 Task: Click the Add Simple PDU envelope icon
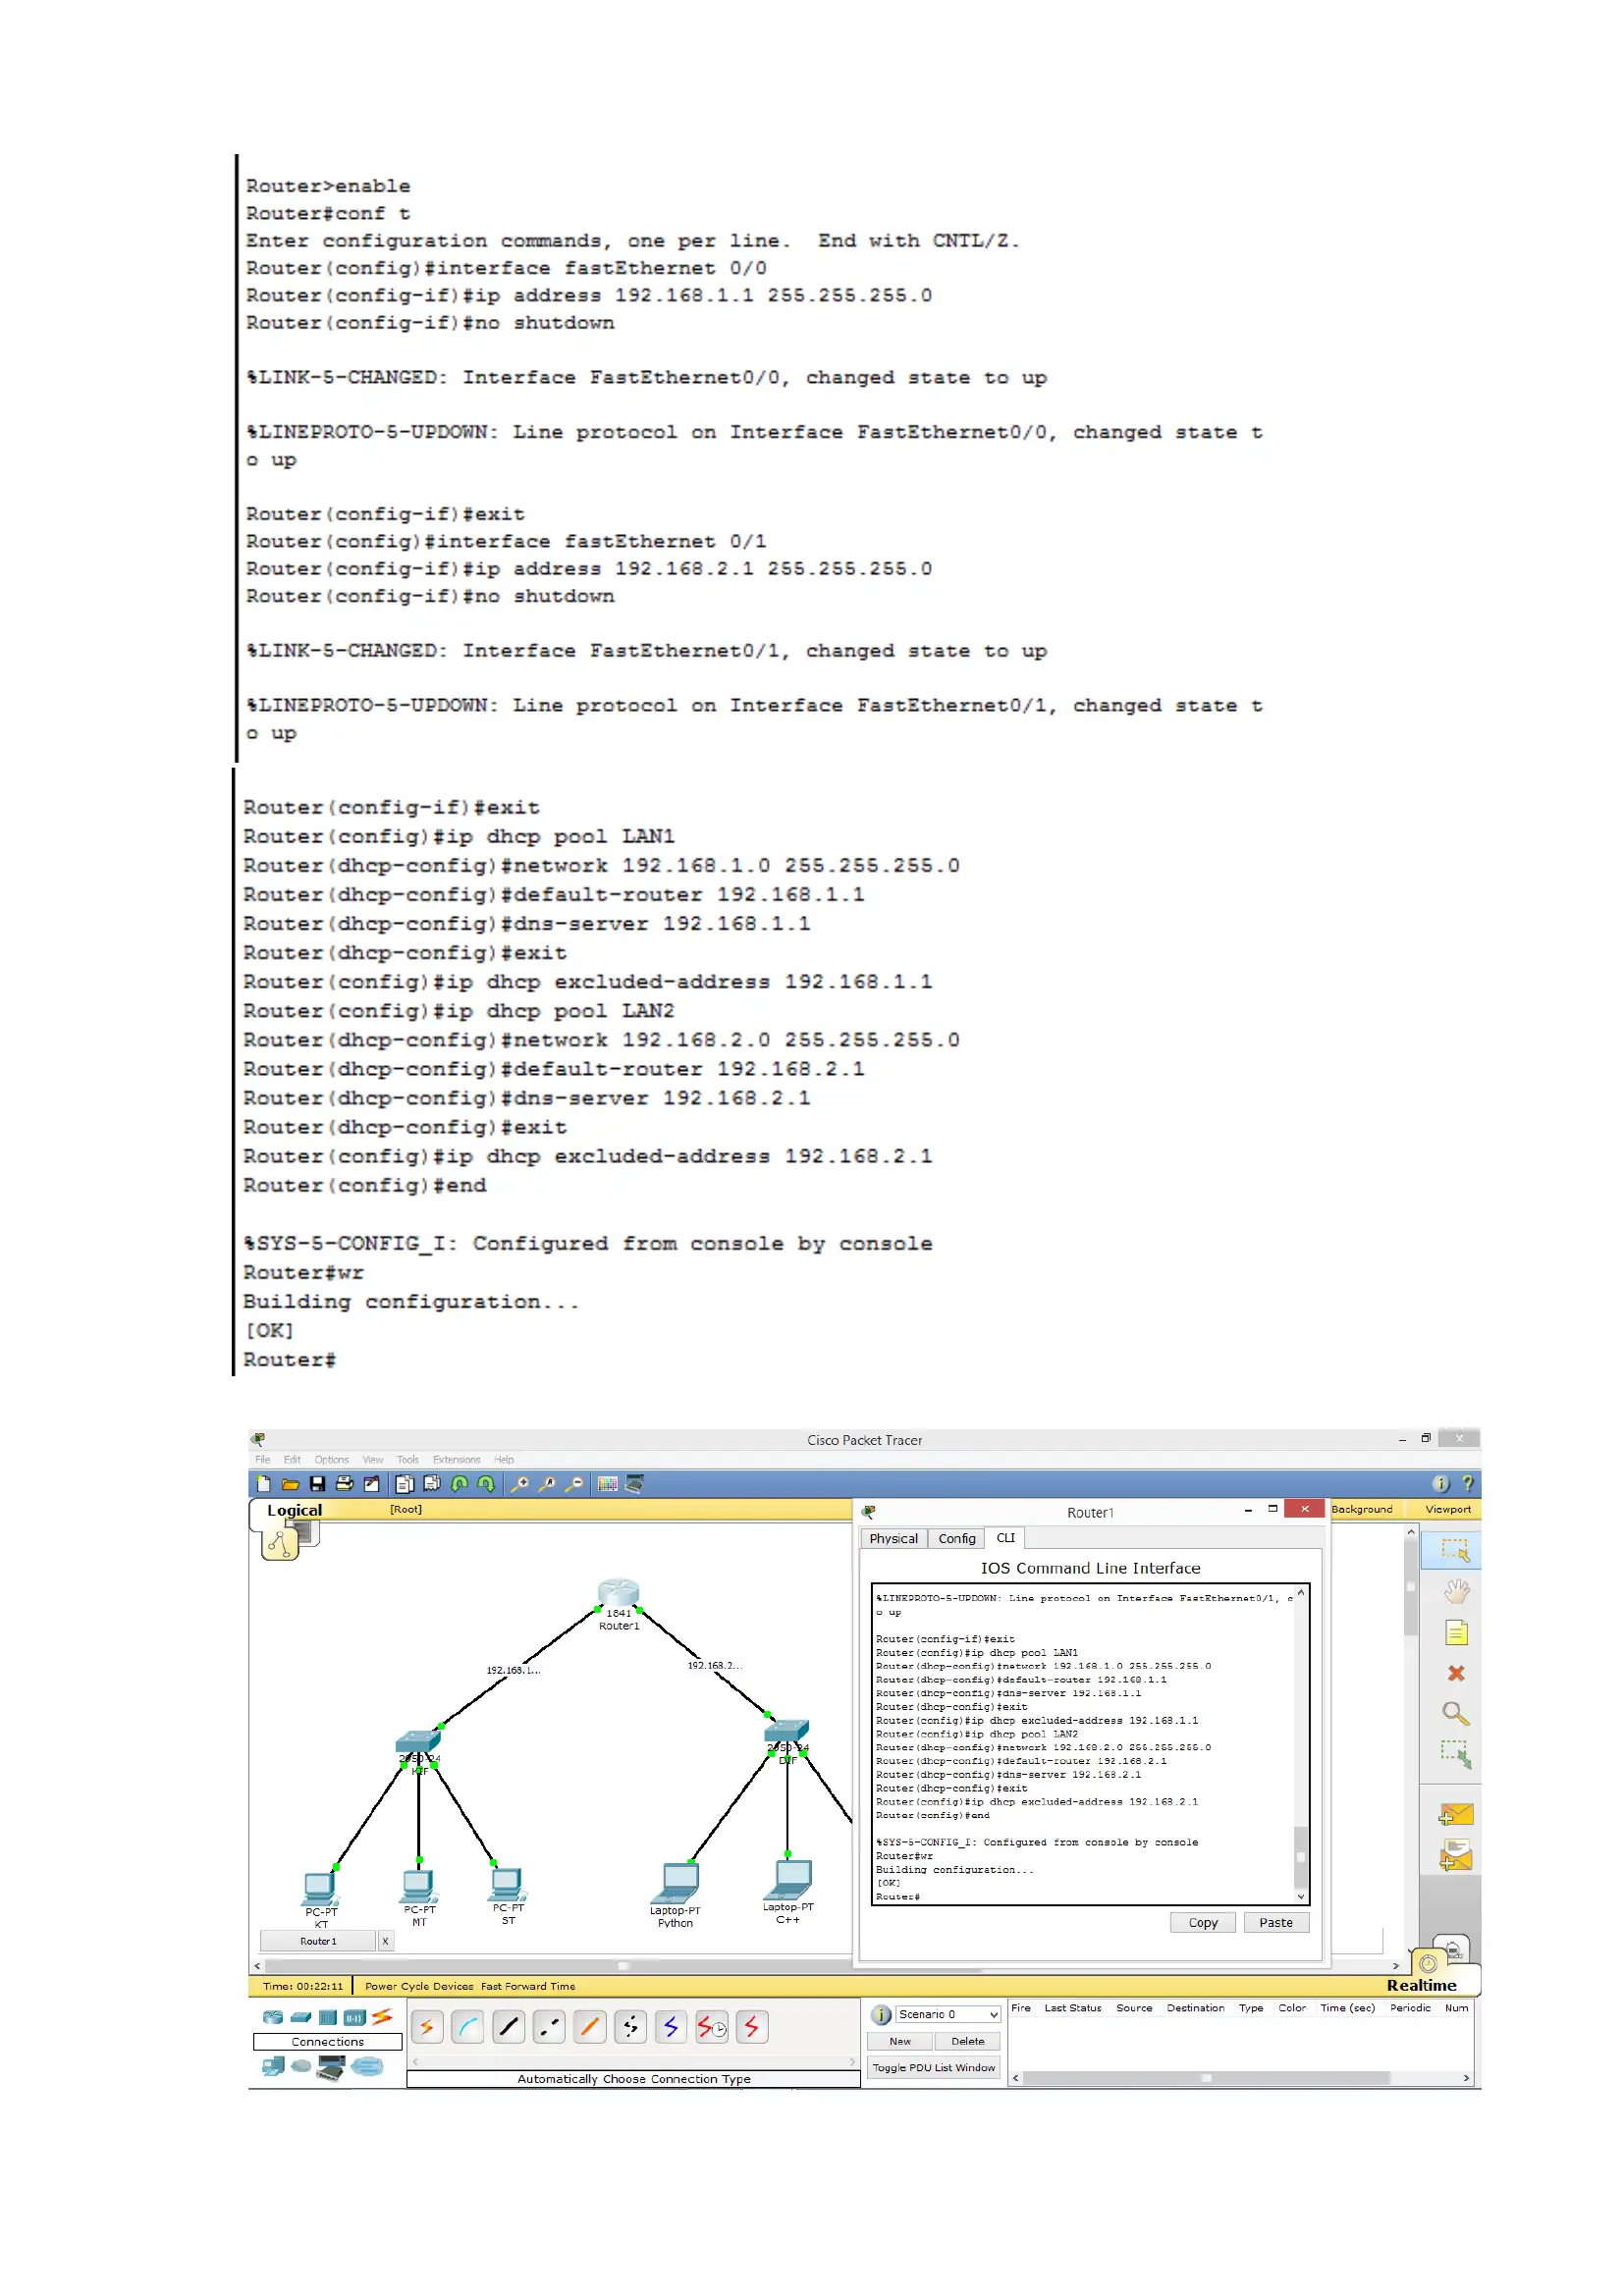click(x=1456, y=1814)
